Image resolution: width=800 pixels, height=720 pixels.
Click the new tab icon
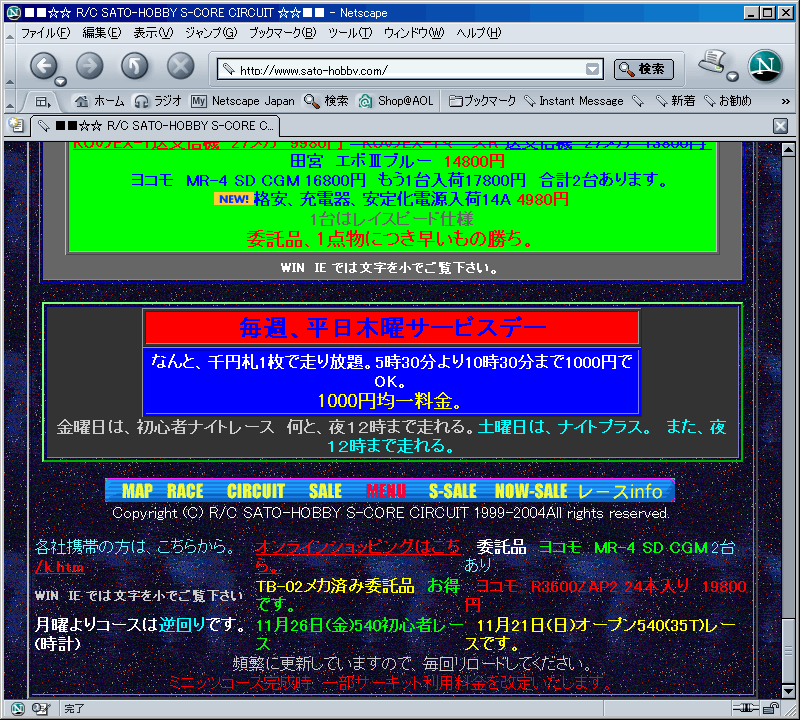pos(16,125)
